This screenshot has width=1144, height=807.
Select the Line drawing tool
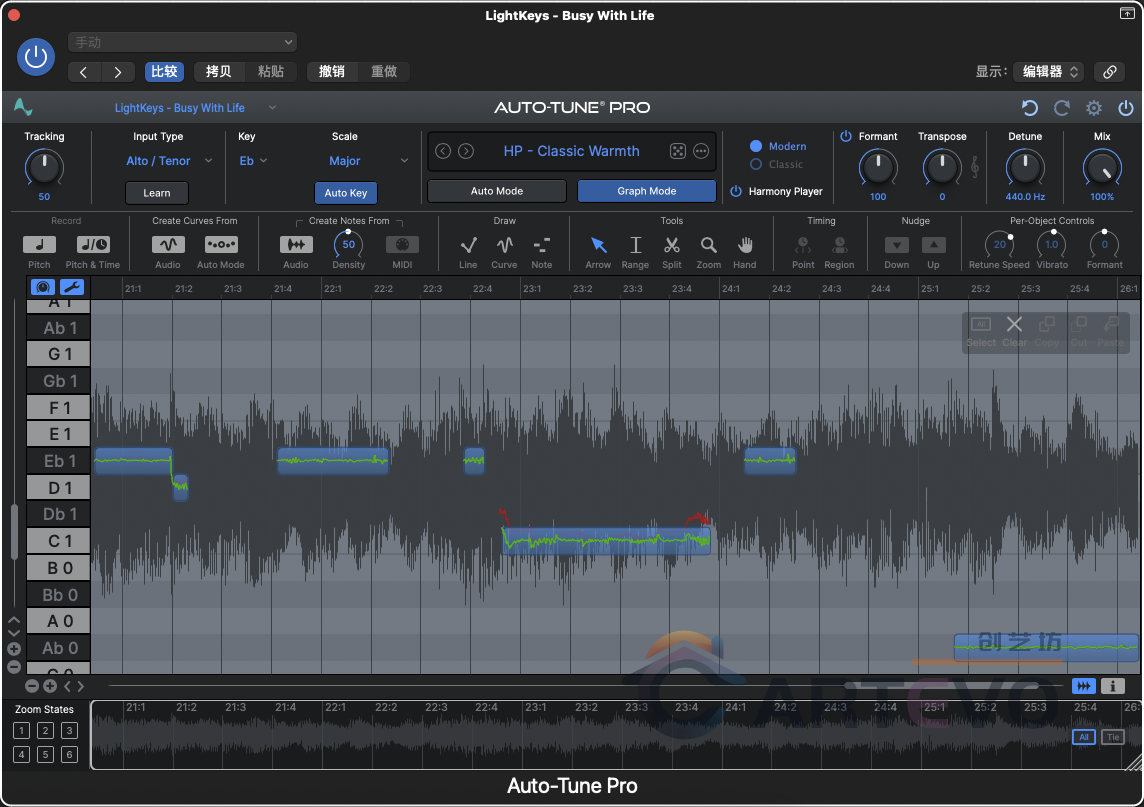click(x=468, y=247)
